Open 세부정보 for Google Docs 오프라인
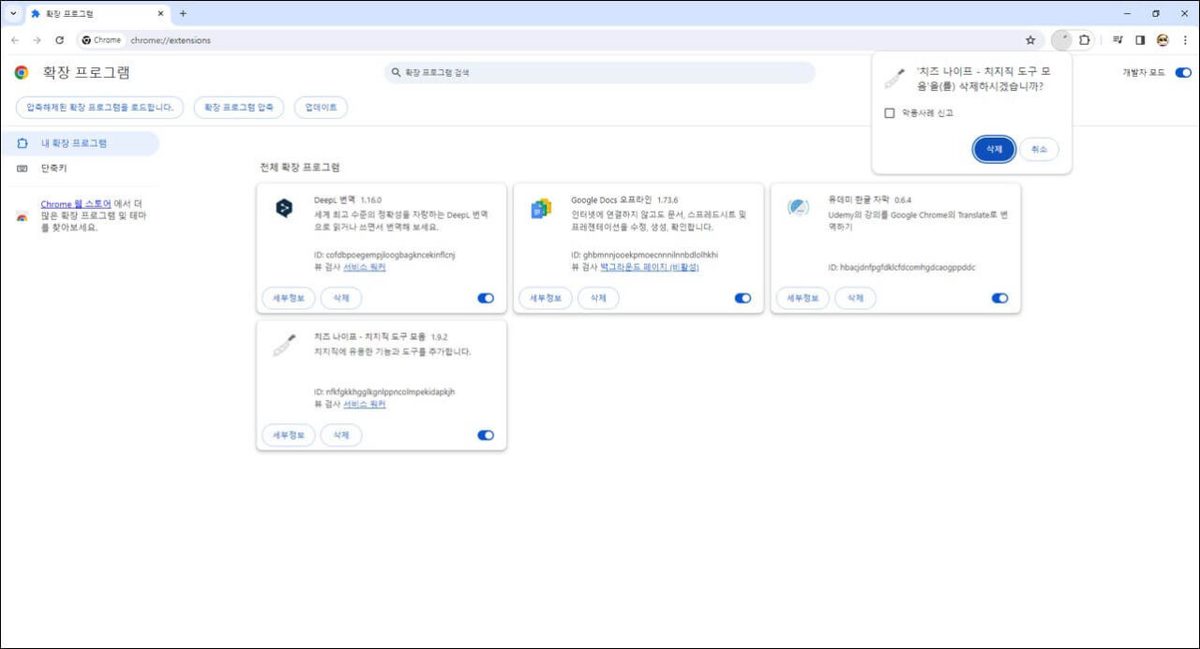The width and height of the screenshot is (1200, 649). tap(545, 298)
